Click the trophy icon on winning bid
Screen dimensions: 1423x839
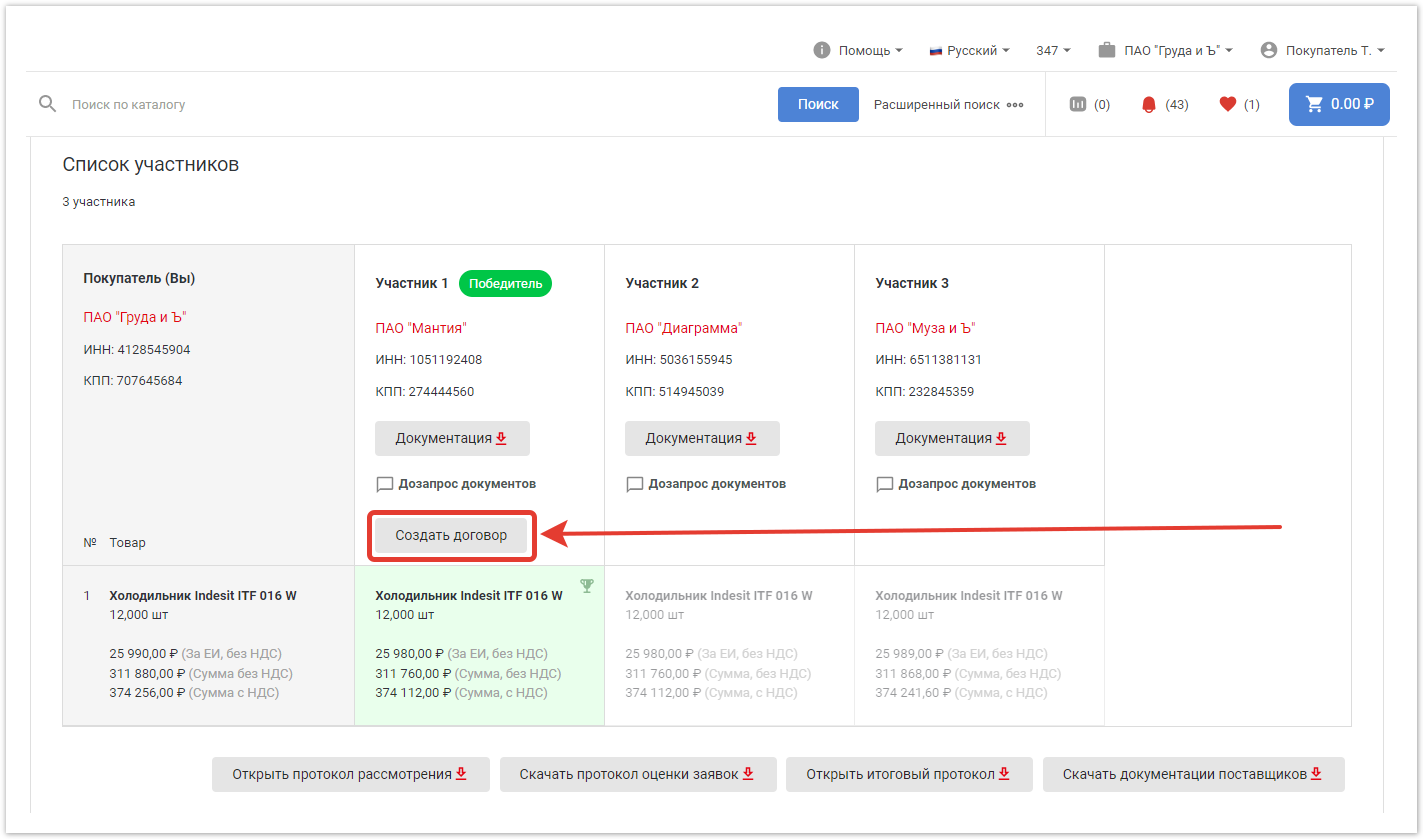coord(587,586)
